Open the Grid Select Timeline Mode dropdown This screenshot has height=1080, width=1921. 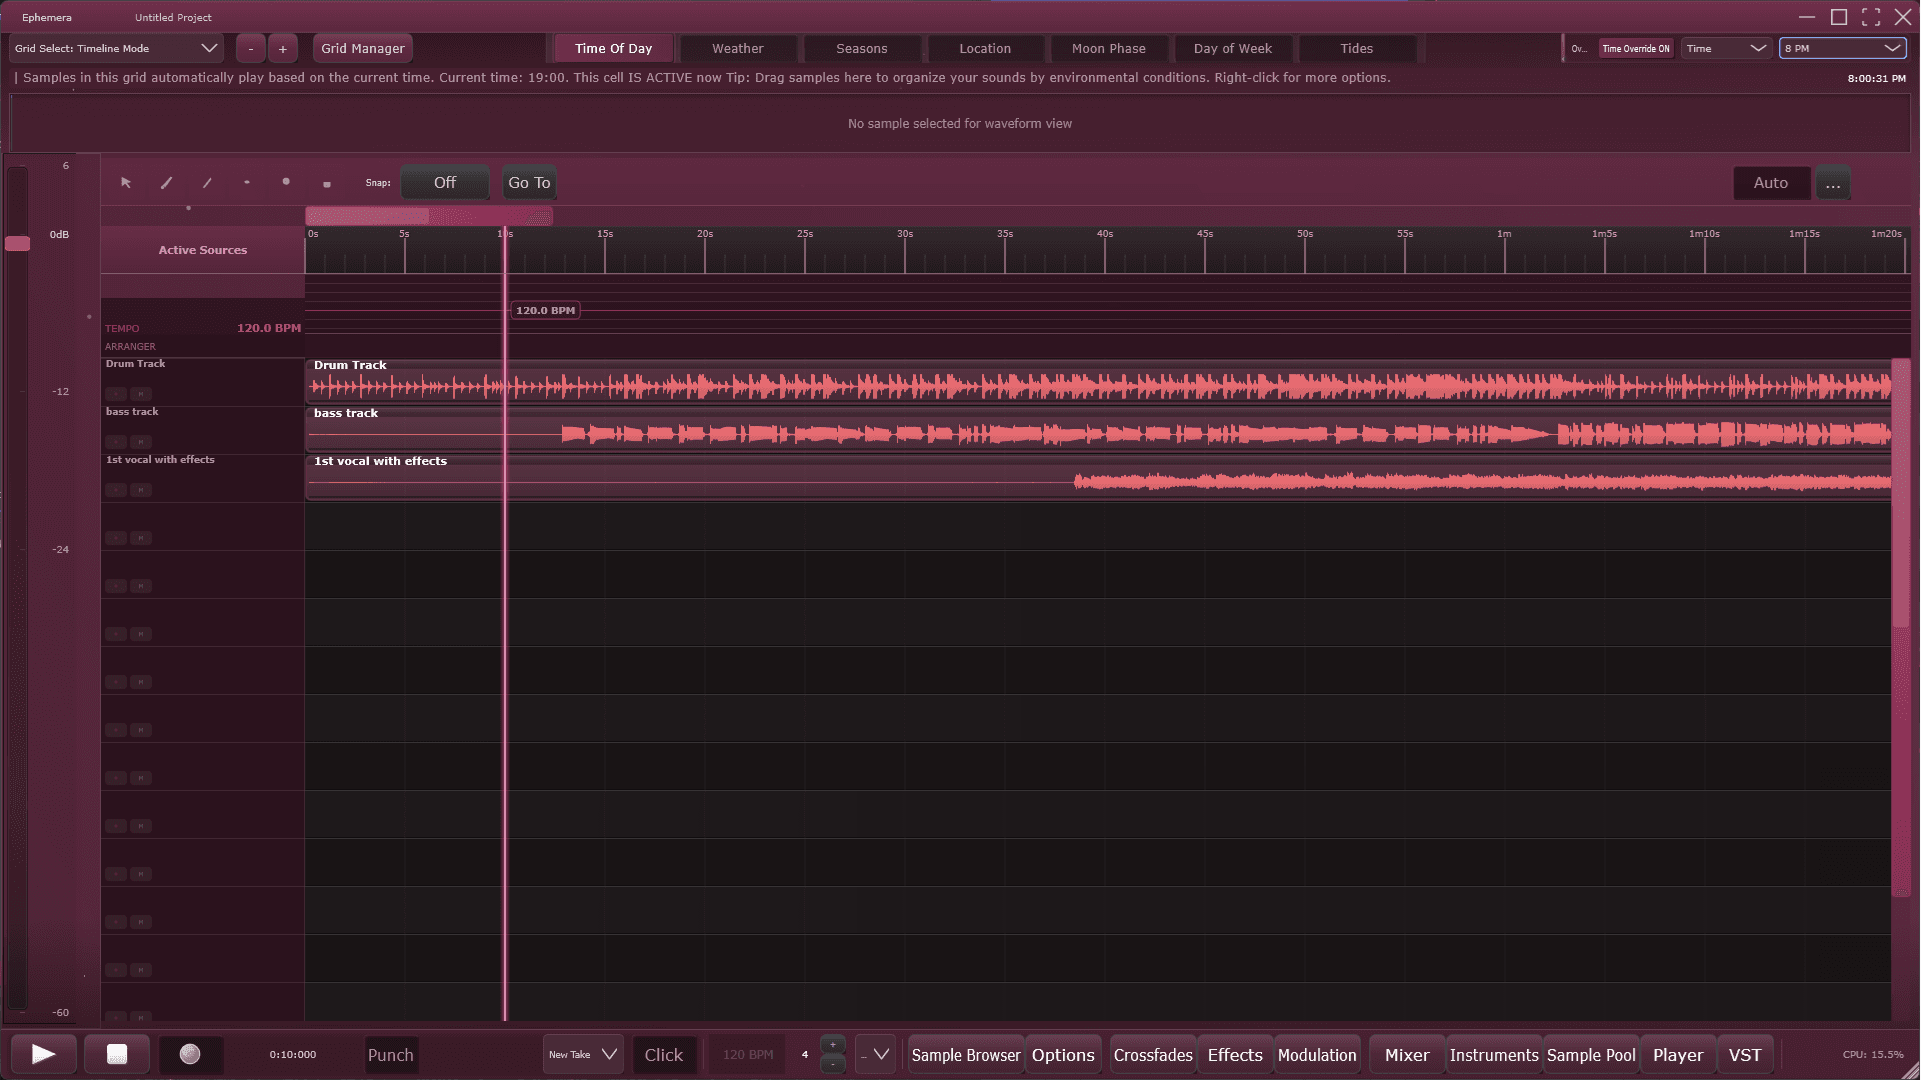(x=116, y=48)
